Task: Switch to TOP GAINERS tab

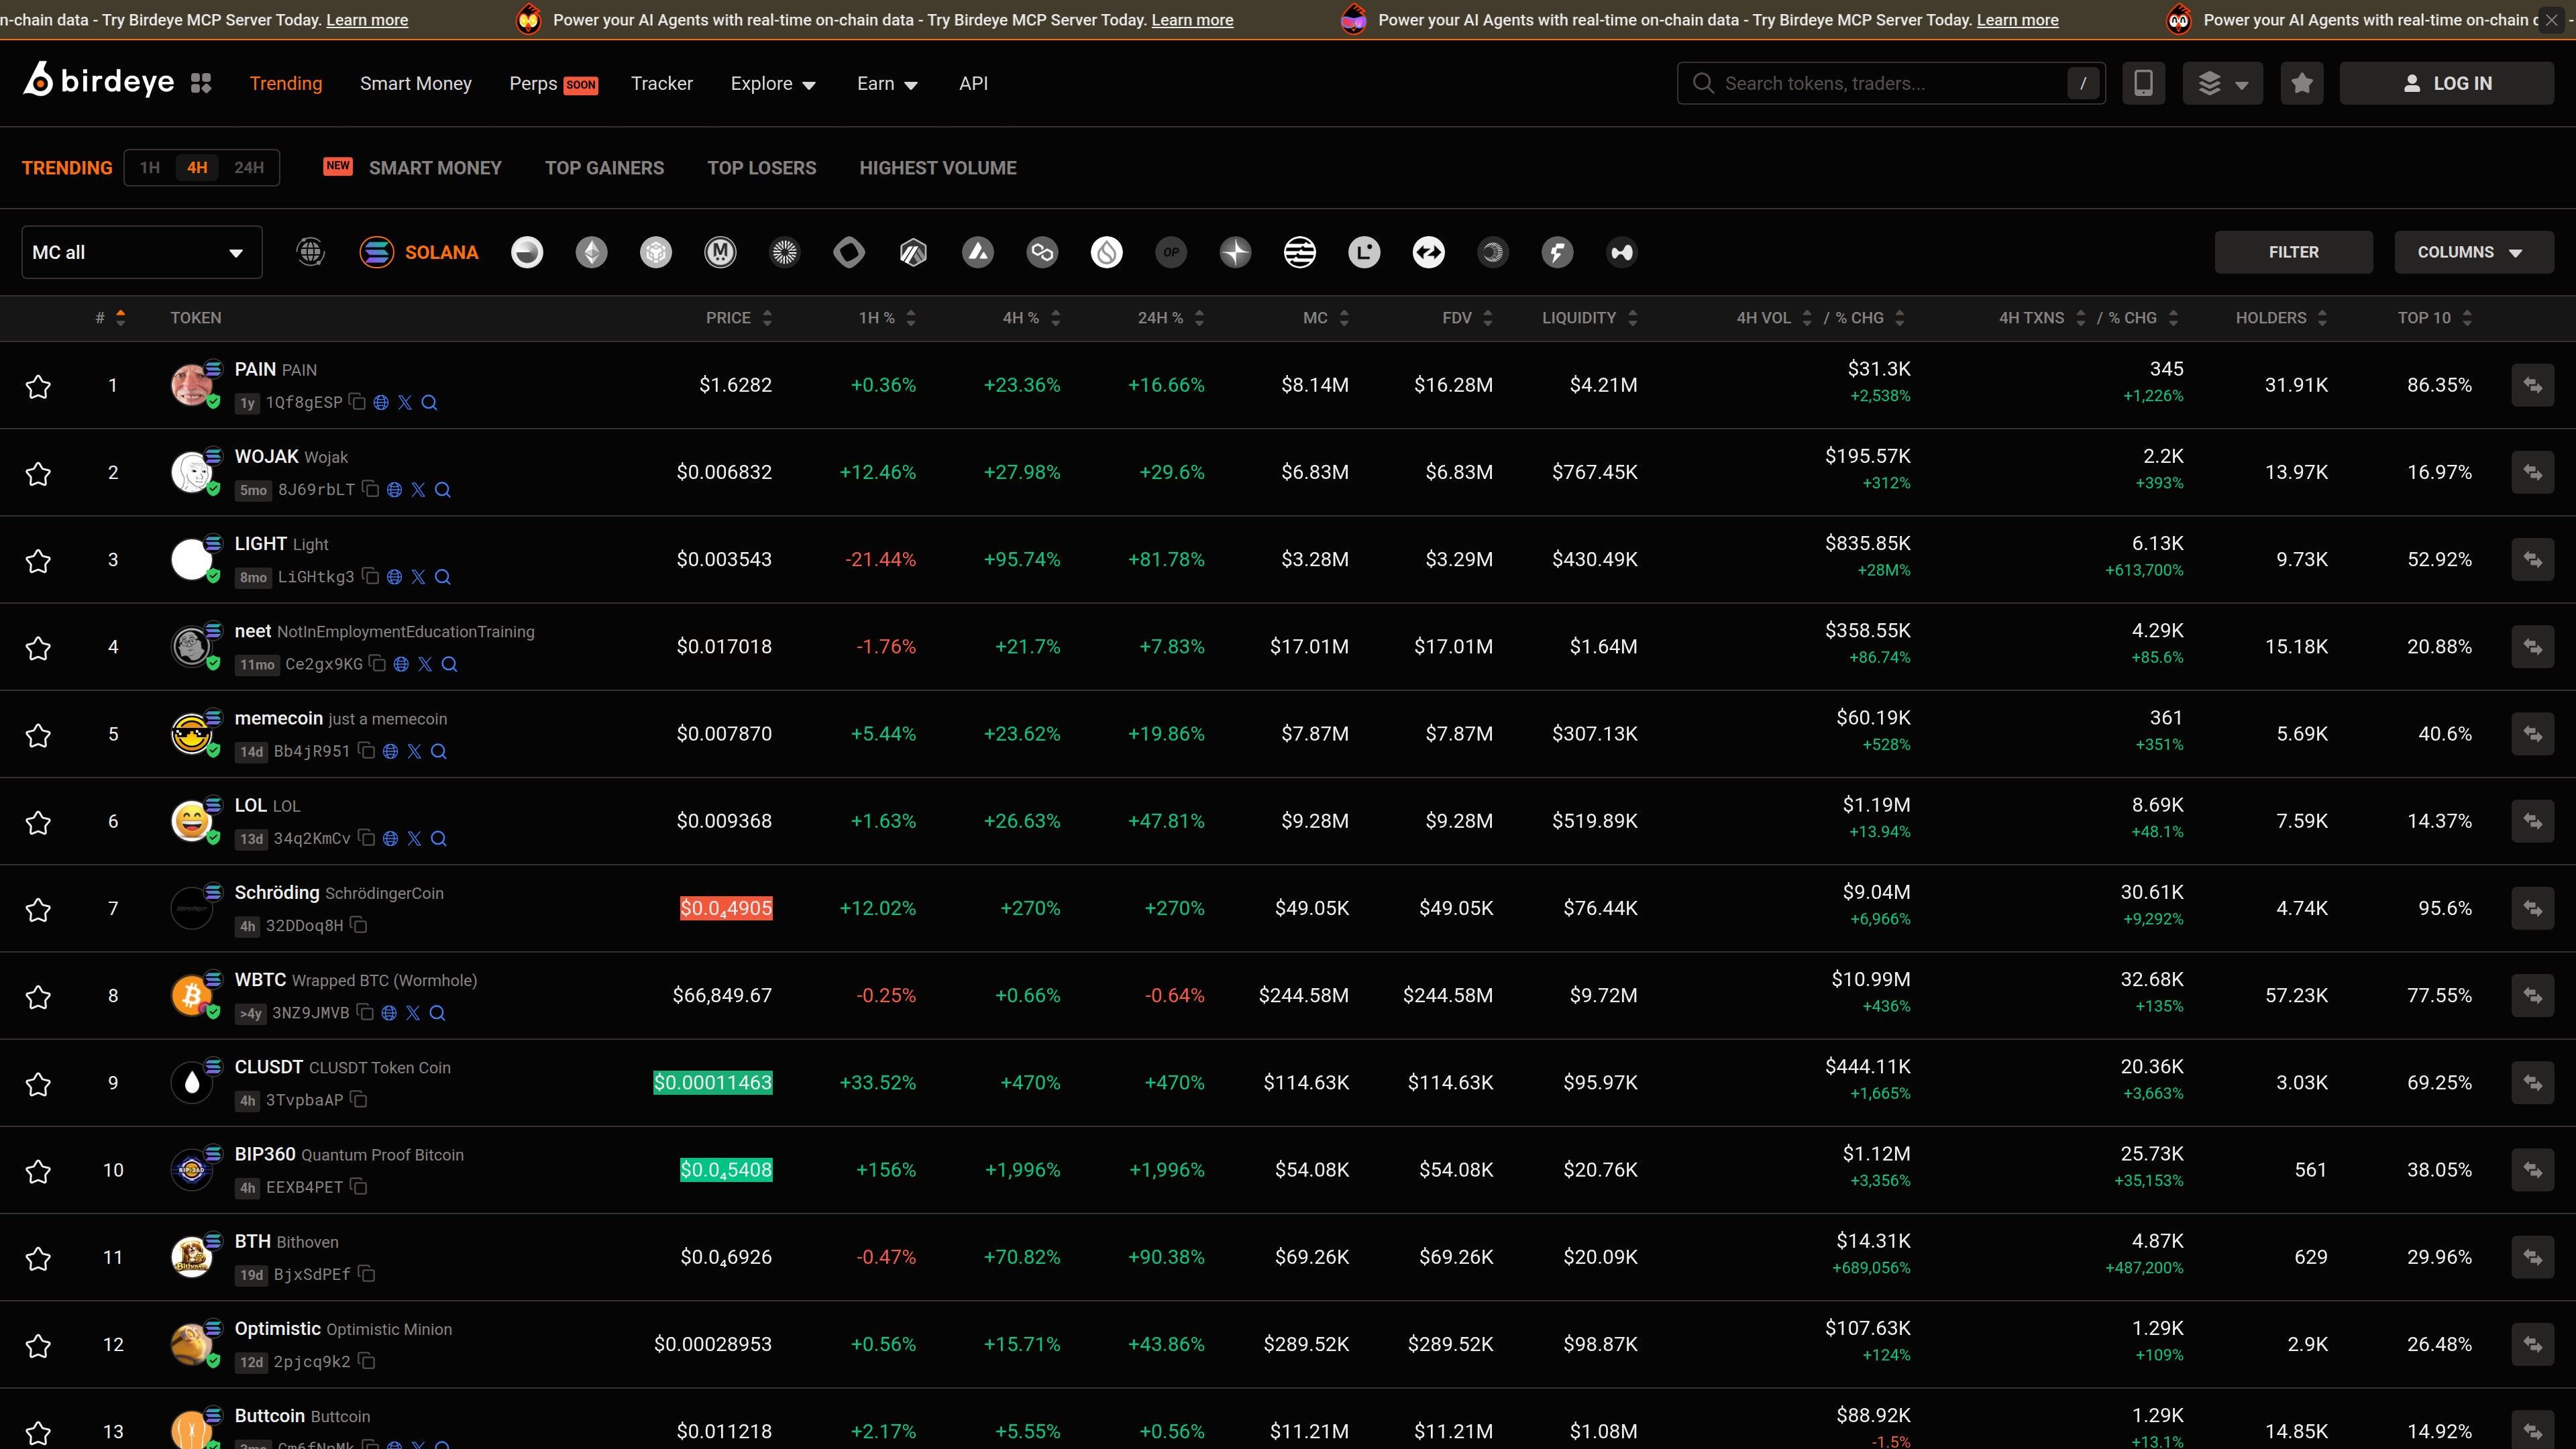Action: pyautogui.click(x=604, y=168)
